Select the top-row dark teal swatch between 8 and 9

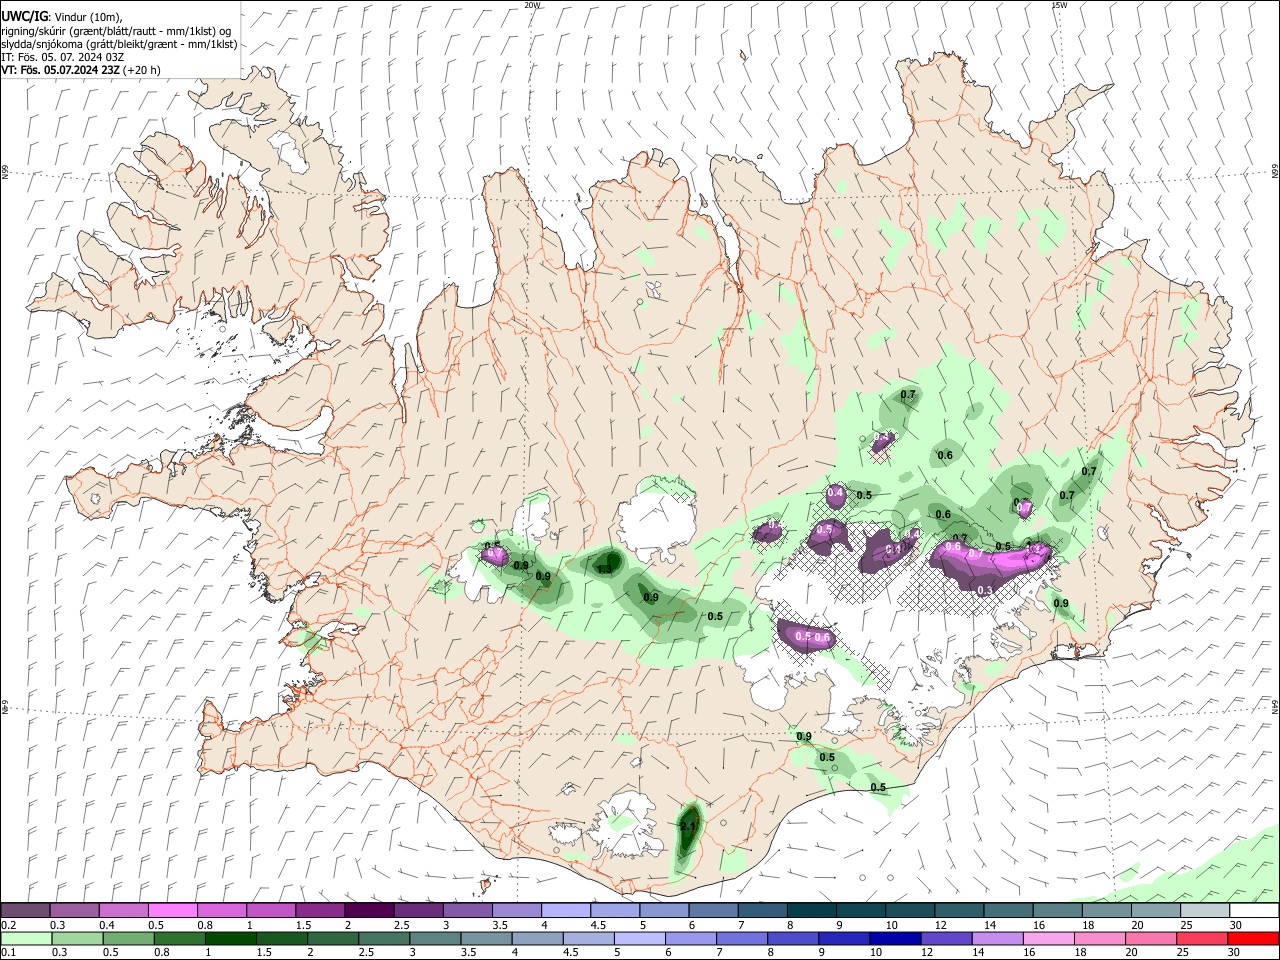click(812, 911)
